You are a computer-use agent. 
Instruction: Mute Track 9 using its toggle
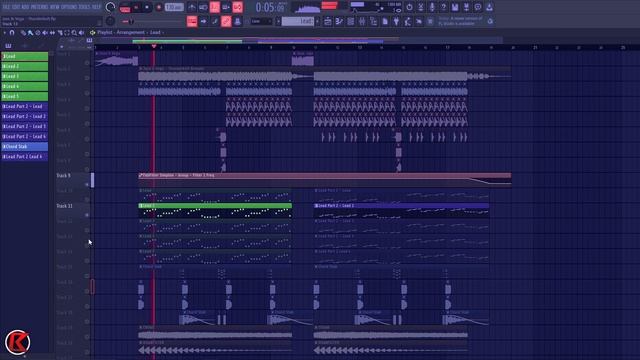(87, 184)
